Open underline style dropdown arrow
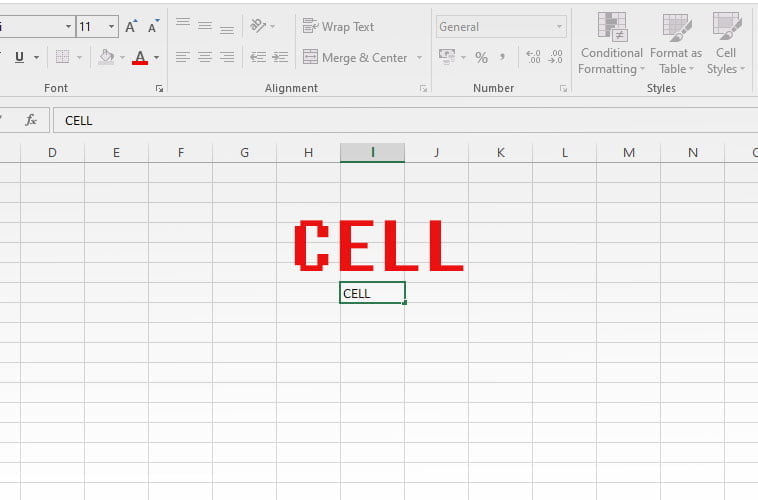The height and width of the screenshot is (500, 758). coord(37,58)
